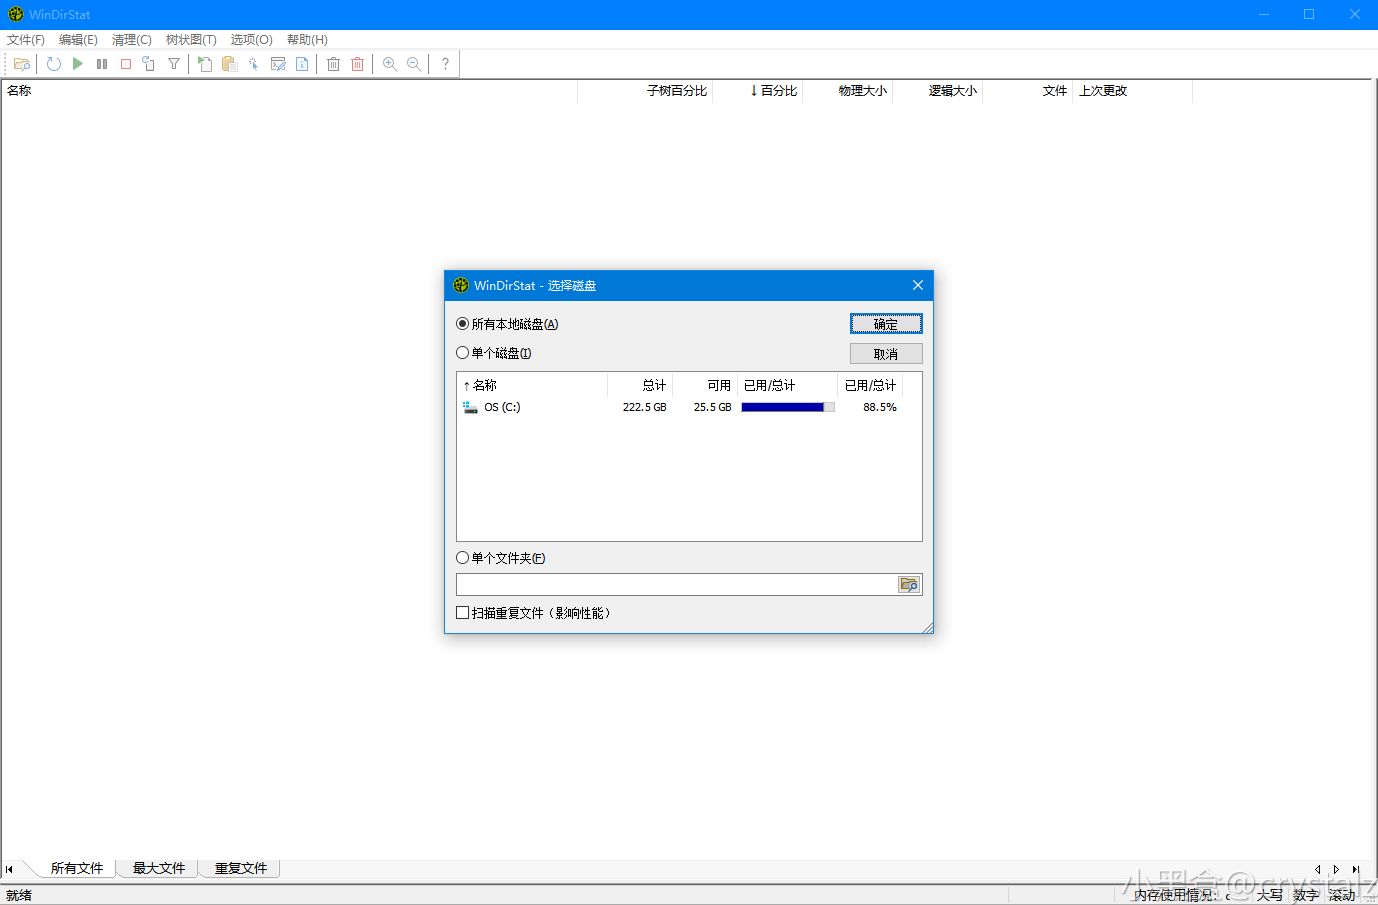Sort main list by 物理大小 column
1378x905 pixels.
click(x=847, y=91)
